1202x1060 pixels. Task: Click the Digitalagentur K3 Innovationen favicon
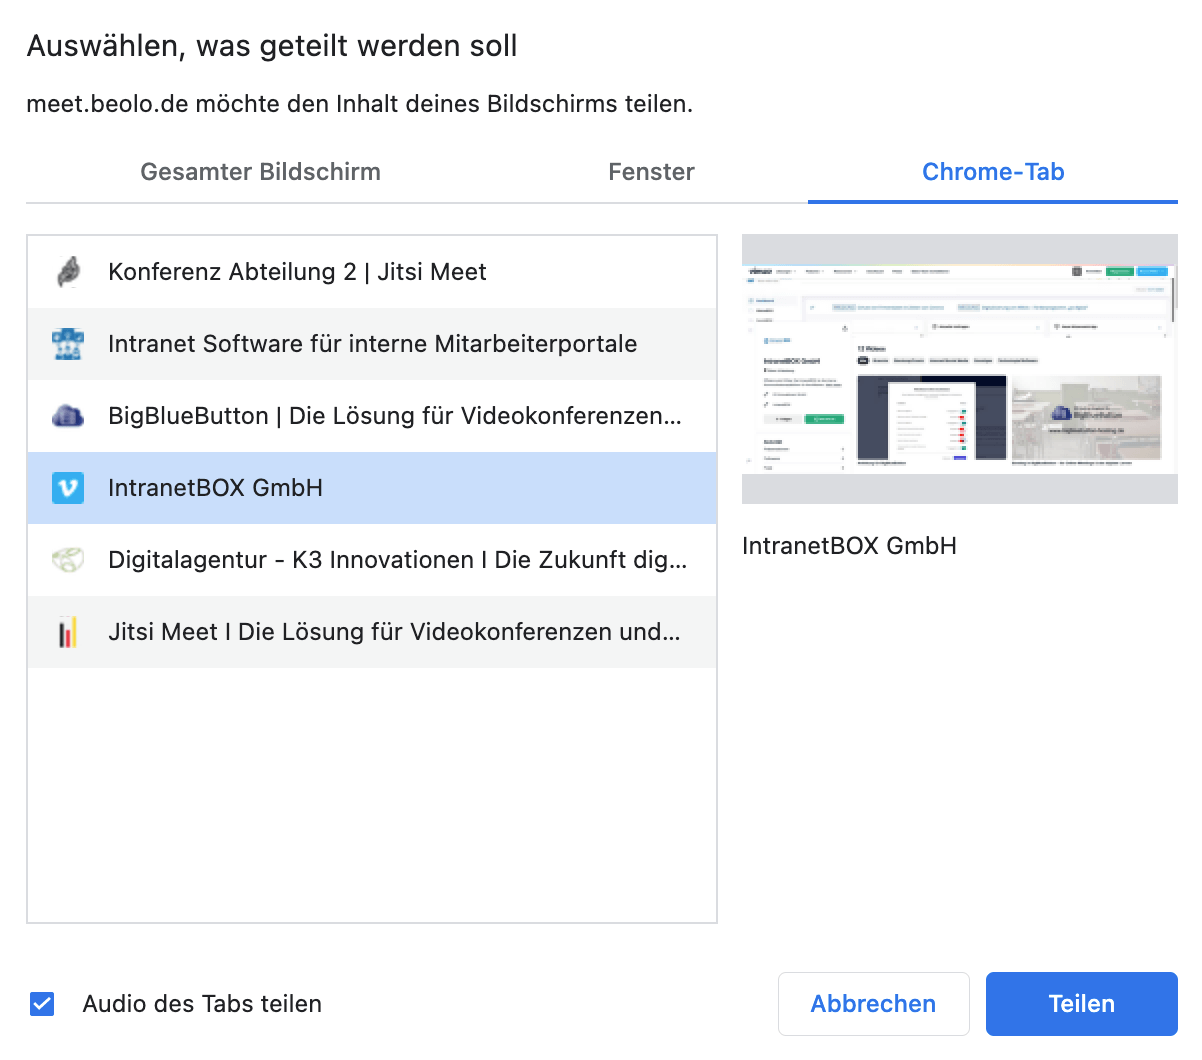point(68,560)
